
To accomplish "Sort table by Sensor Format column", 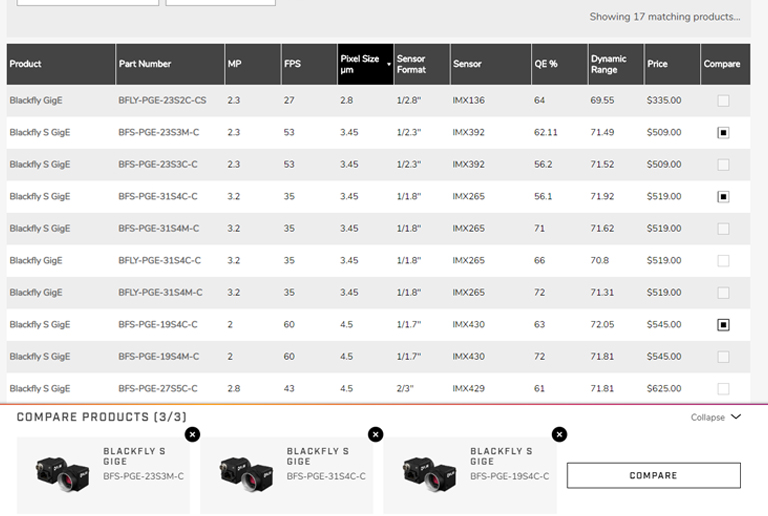I will pyautogui.click(x=422, y=64).
